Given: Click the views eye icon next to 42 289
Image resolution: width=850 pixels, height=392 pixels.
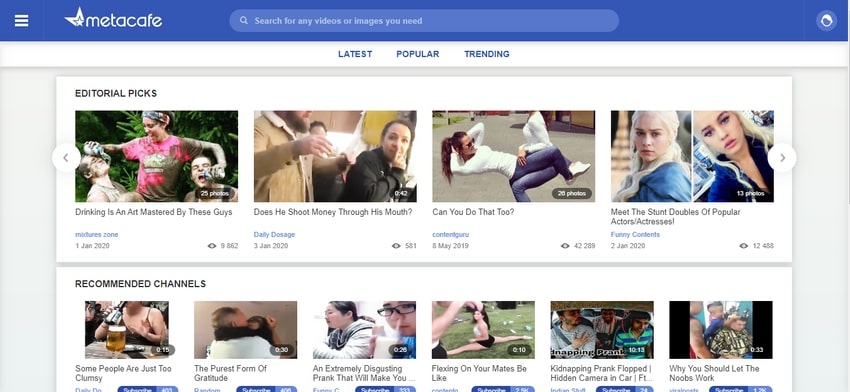Looking at the screenshot, I should 565,246.
